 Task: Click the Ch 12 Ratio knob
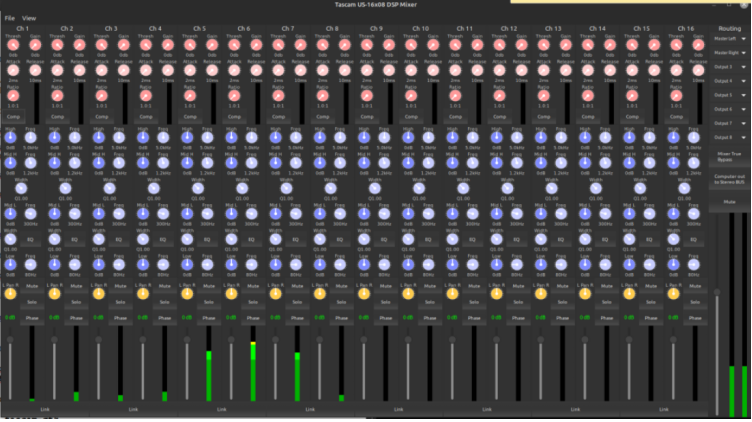pos(499,96)
